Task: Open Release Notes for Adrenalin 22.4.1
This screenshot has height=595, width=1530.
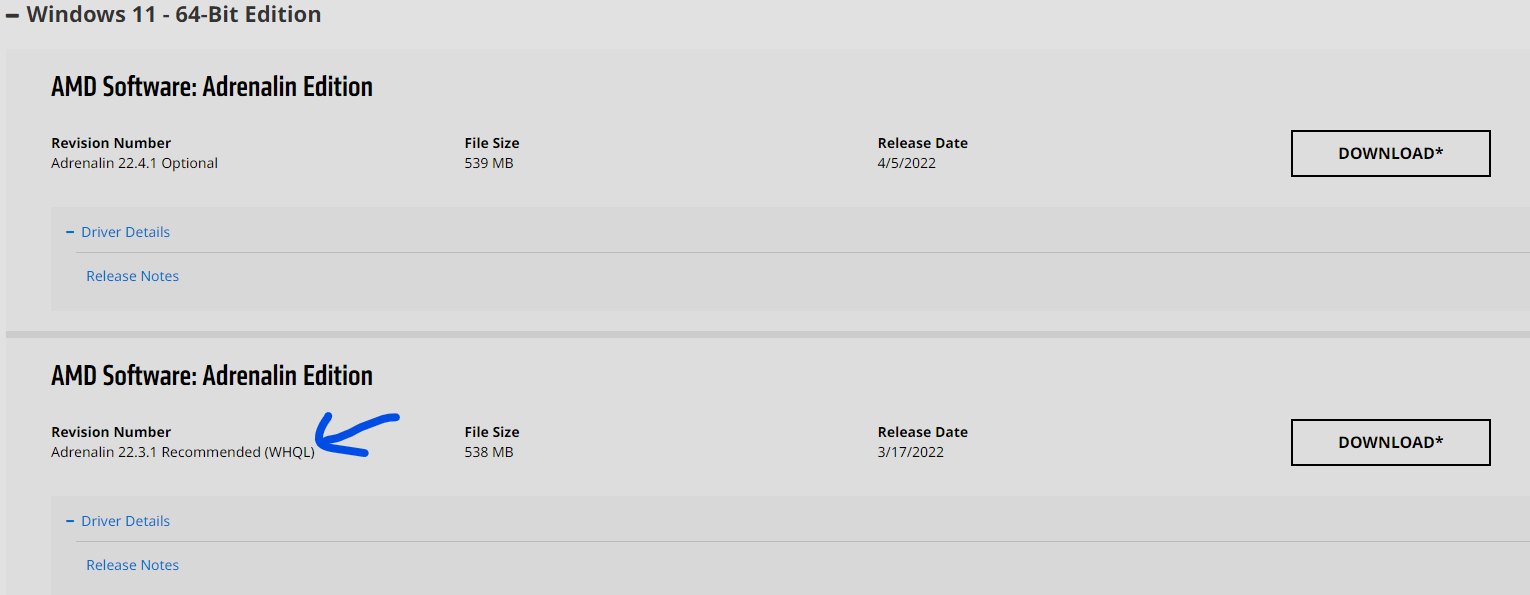Action: [x=132, y=276]
